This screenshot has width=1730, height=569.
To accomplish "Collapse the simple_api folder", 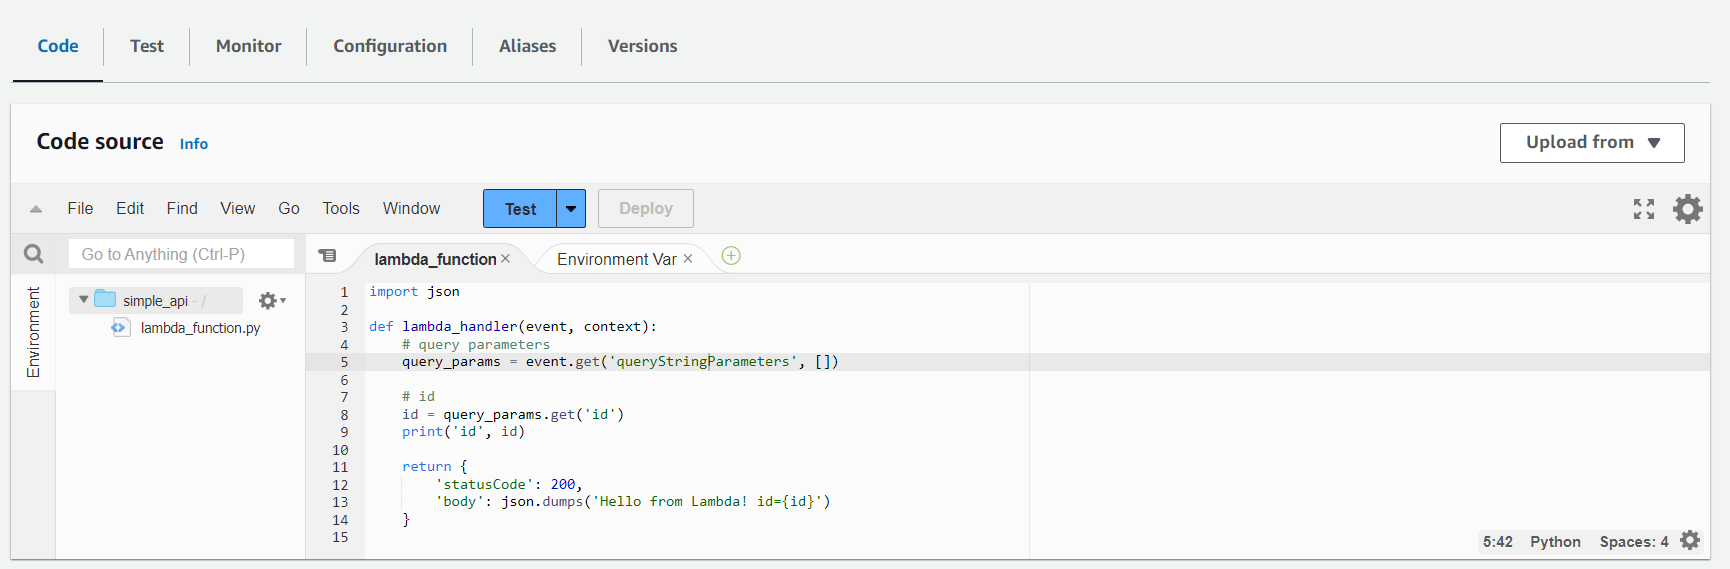I will tap(84, 300).
